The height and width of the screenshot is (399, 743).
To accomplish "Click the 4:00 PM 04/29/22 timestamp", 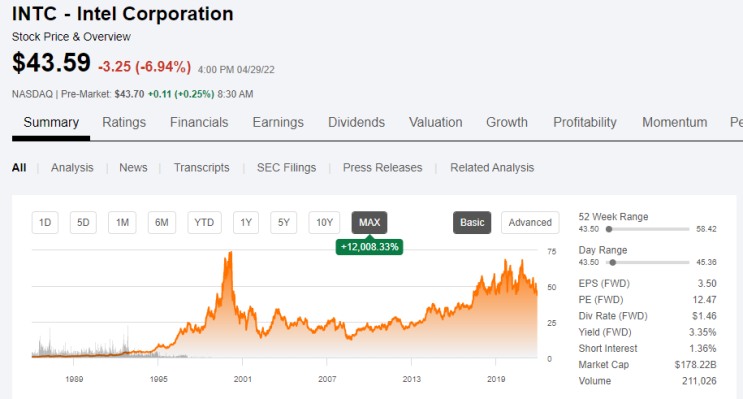I will (x=236, y=70).
